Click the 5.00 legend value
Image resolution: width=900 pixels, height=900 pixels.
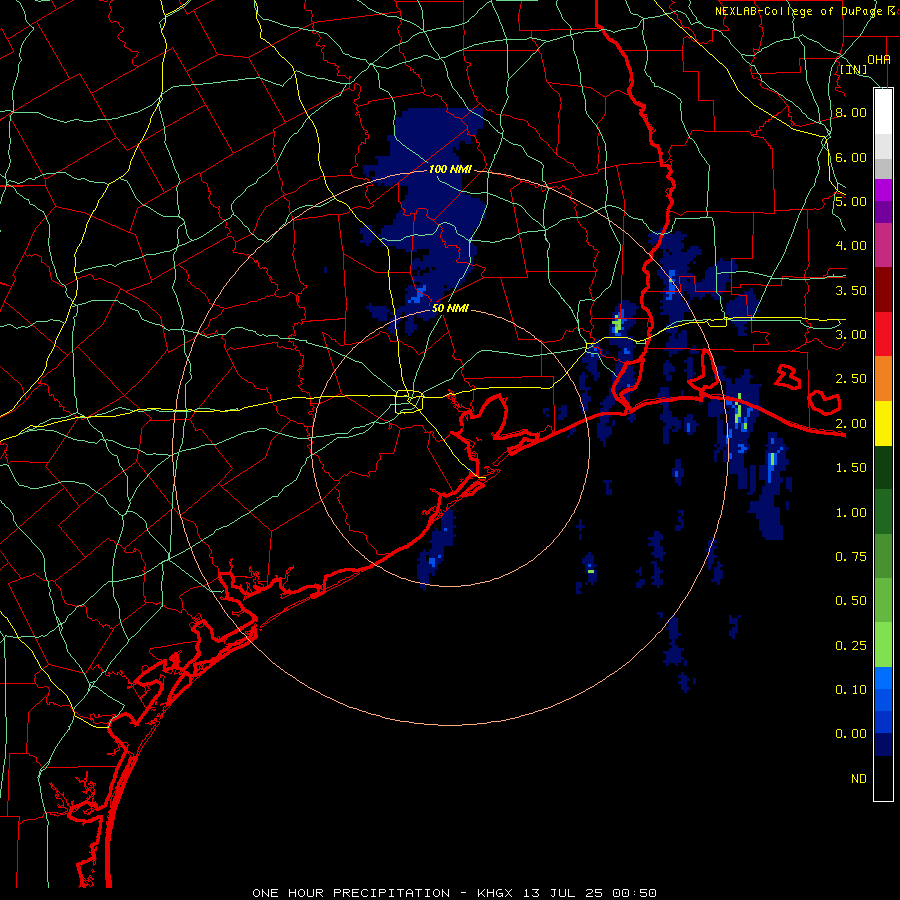coord(851,201)
